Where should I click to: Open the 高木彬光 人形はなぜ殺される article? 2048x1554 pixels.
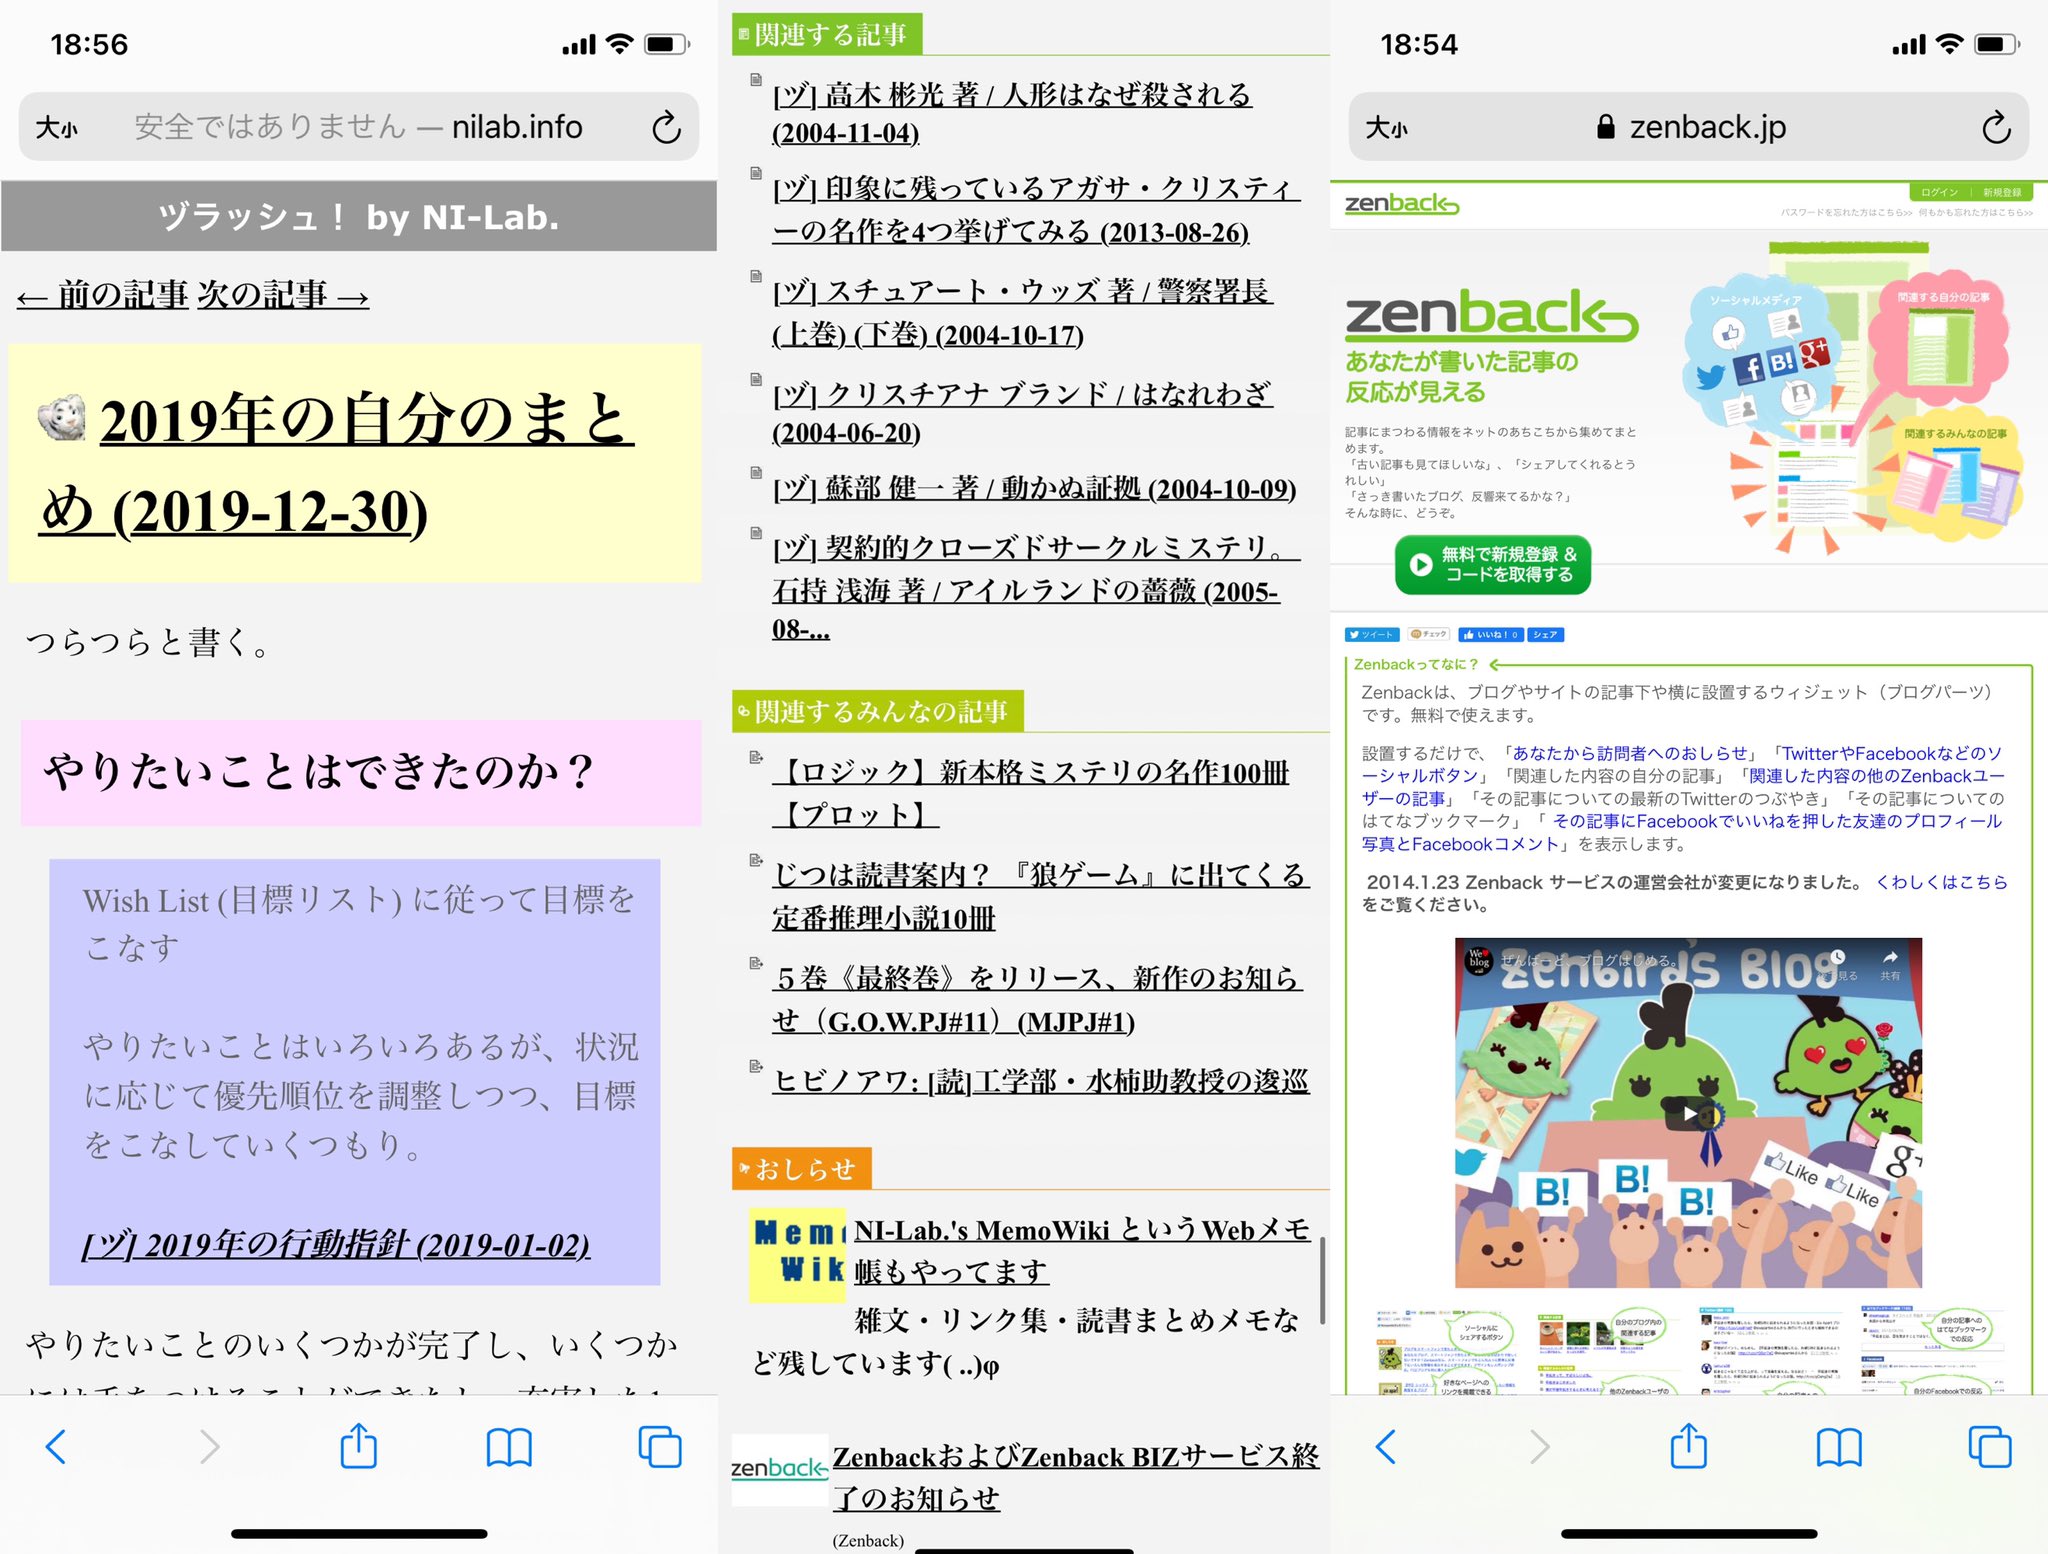(x=1012, y=113)
